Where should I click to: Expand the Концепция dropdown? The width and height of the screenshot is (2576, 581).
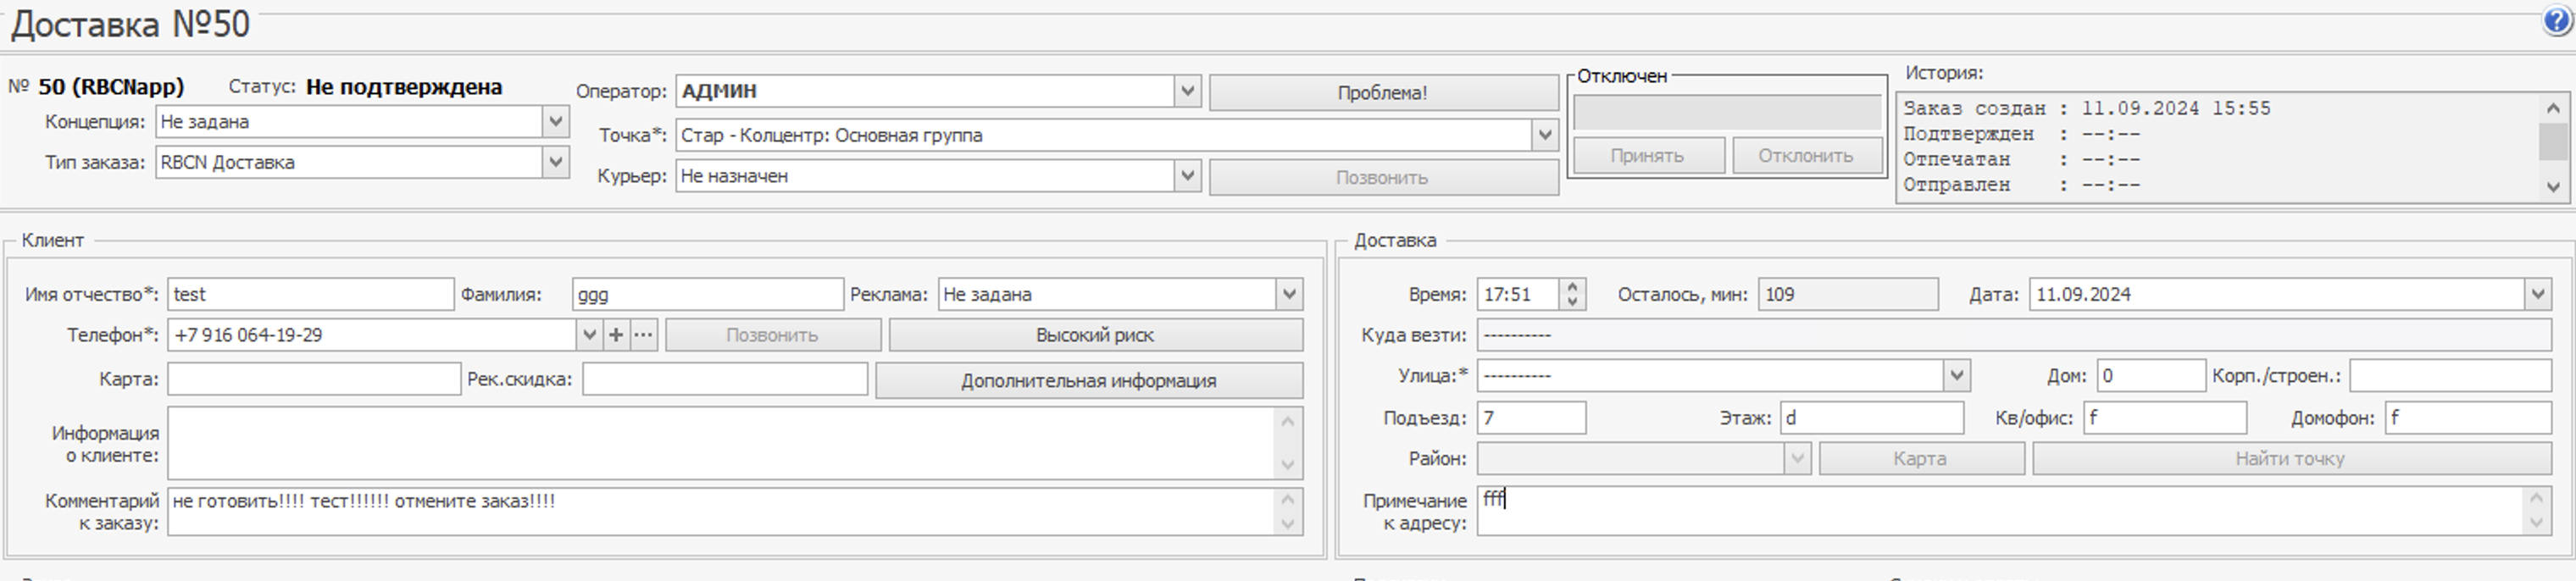coord(556,122)
